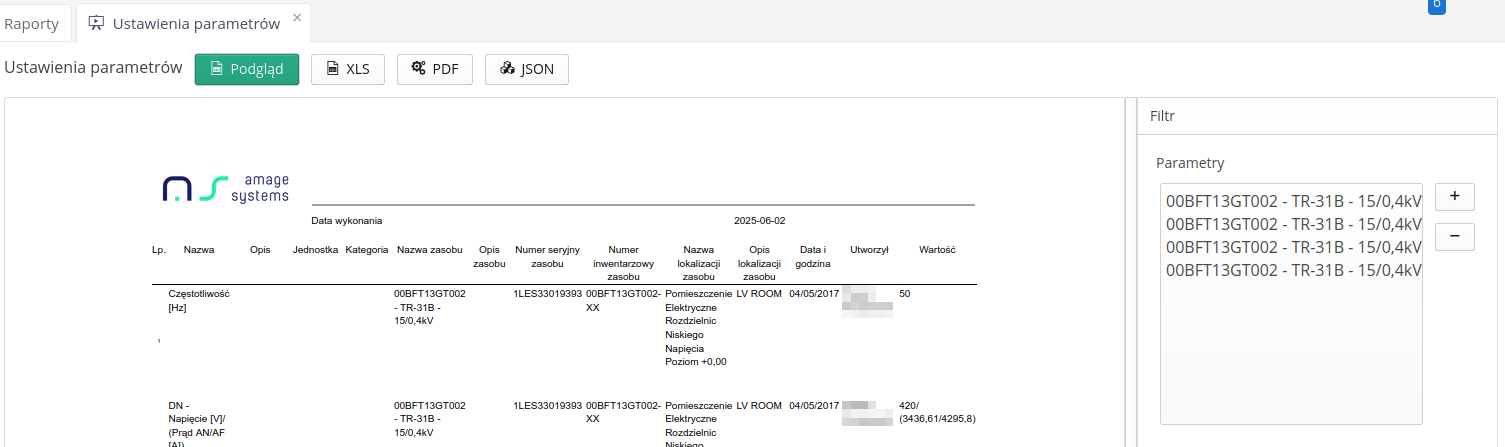Click the amage systems logo in report
This screenshot has width=1505, height=447.
(226, 188)
